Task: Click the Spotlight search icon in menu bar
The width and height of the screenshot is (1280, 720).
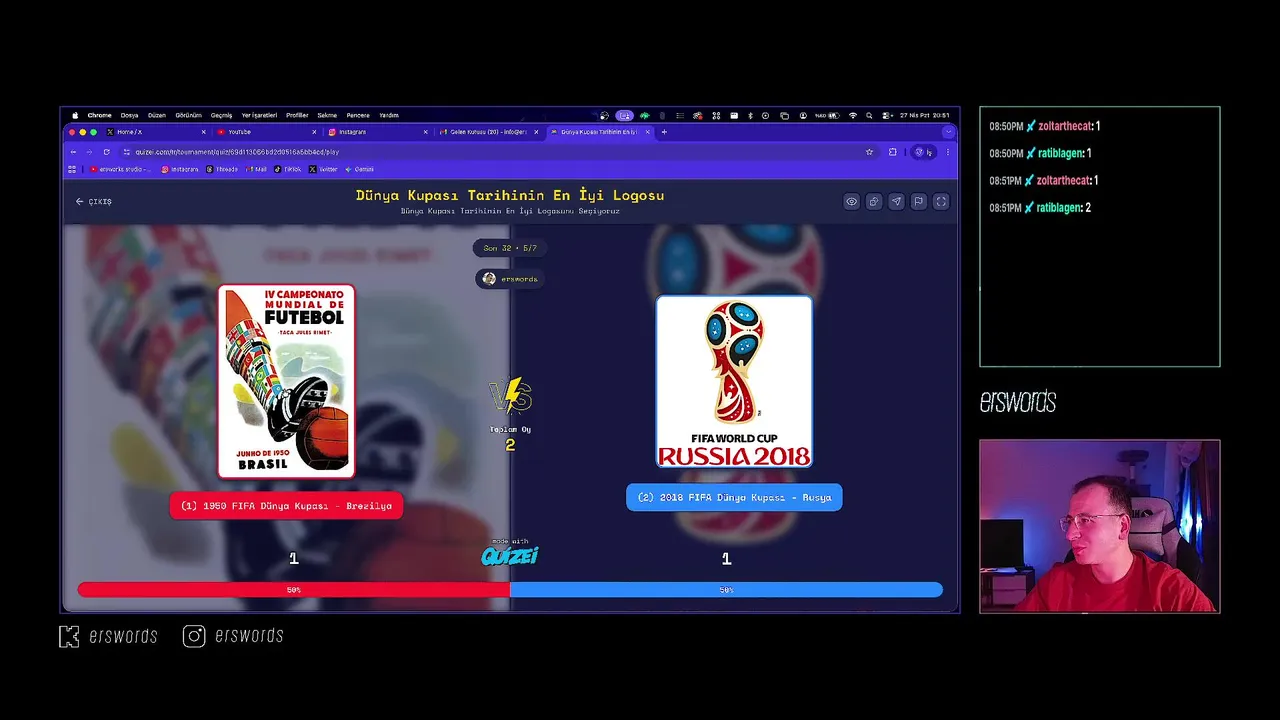Action: pyautogui.click(x=869, y=115)
